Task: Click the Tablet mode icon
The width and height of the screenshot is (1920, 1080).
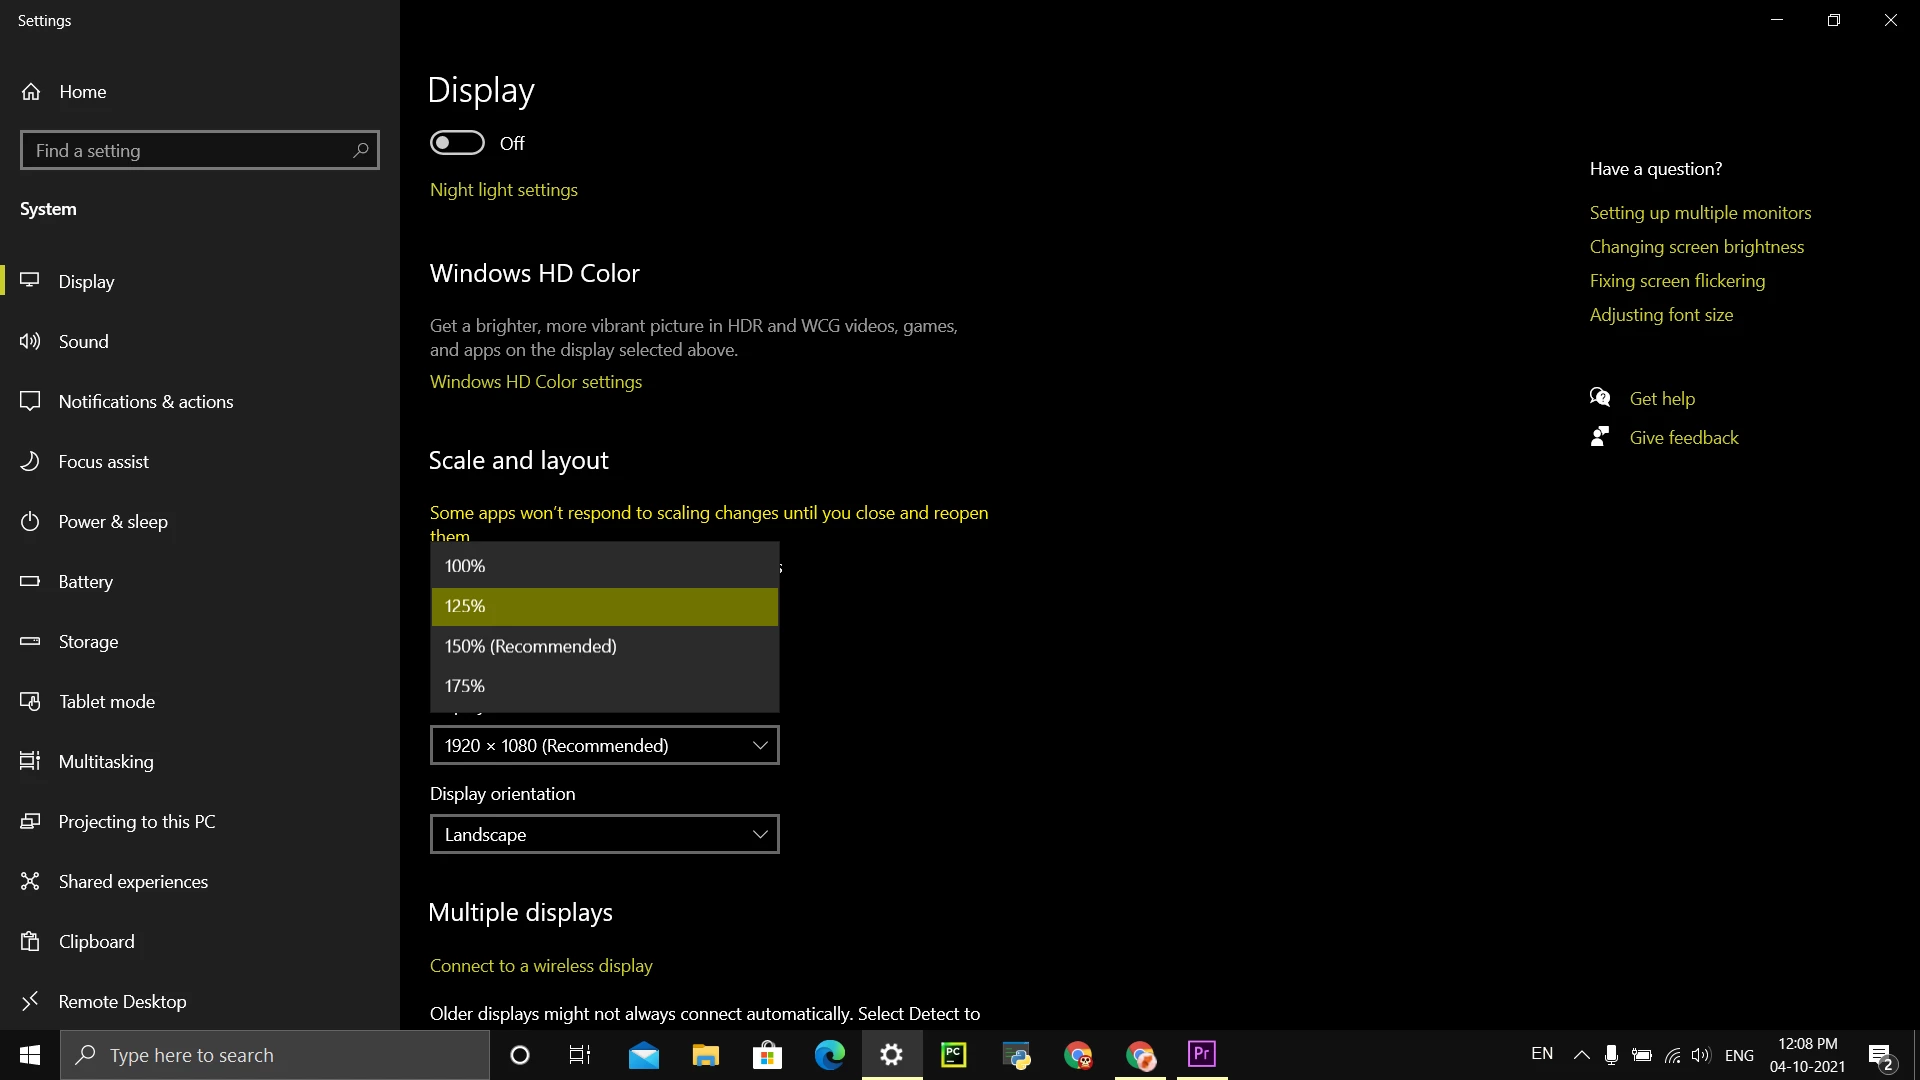Action: pos(30,702)
